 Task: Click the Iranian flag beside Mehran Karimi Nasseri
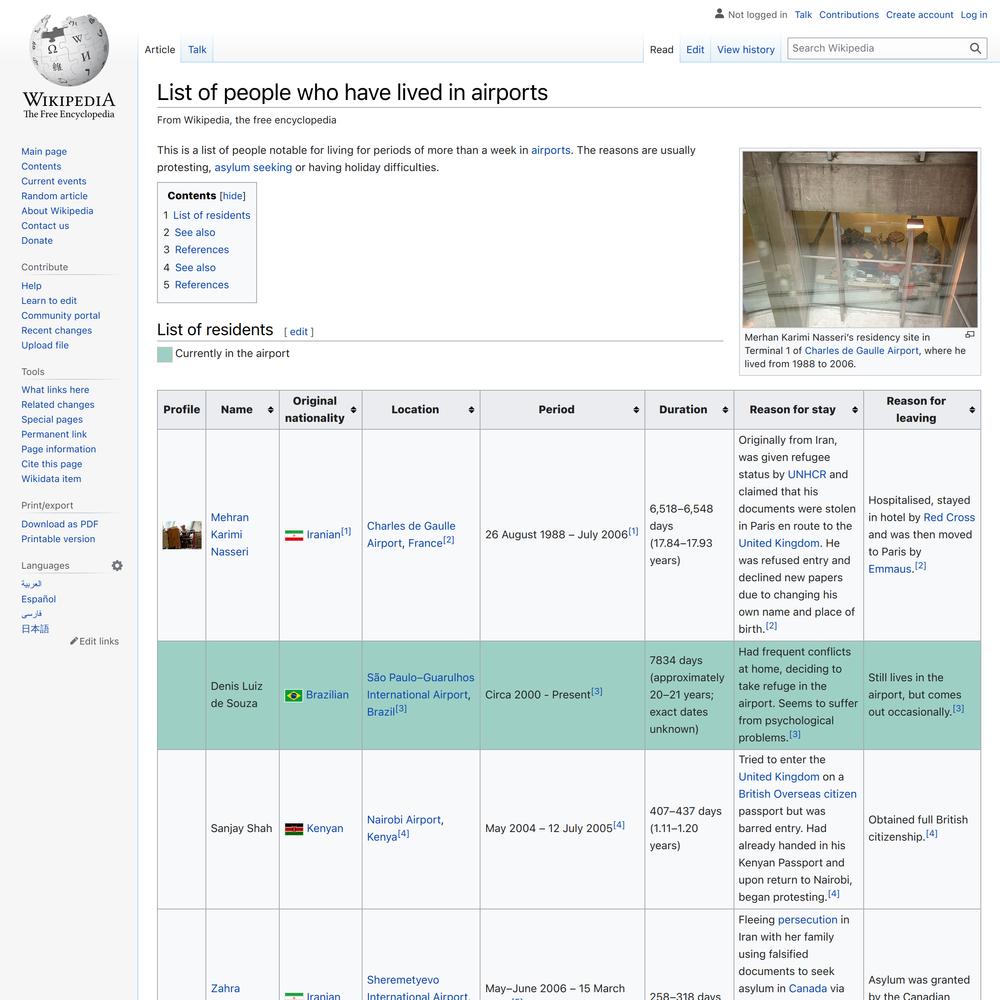[294, 535]
